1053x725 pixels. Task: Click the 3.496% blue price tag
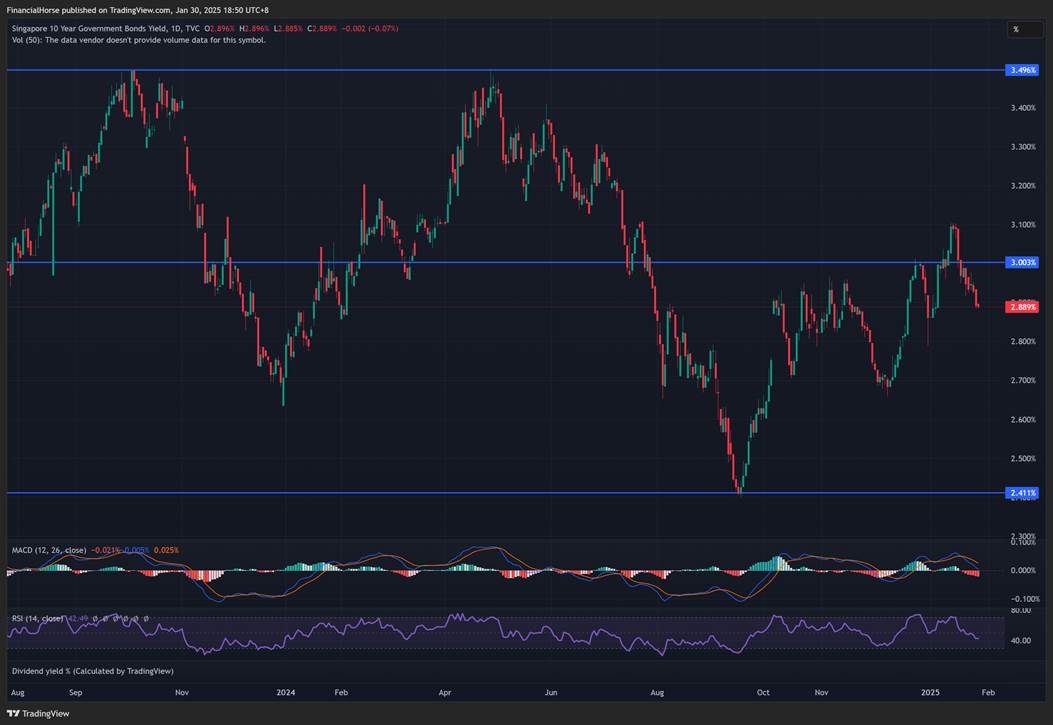tap(1021, 70)
